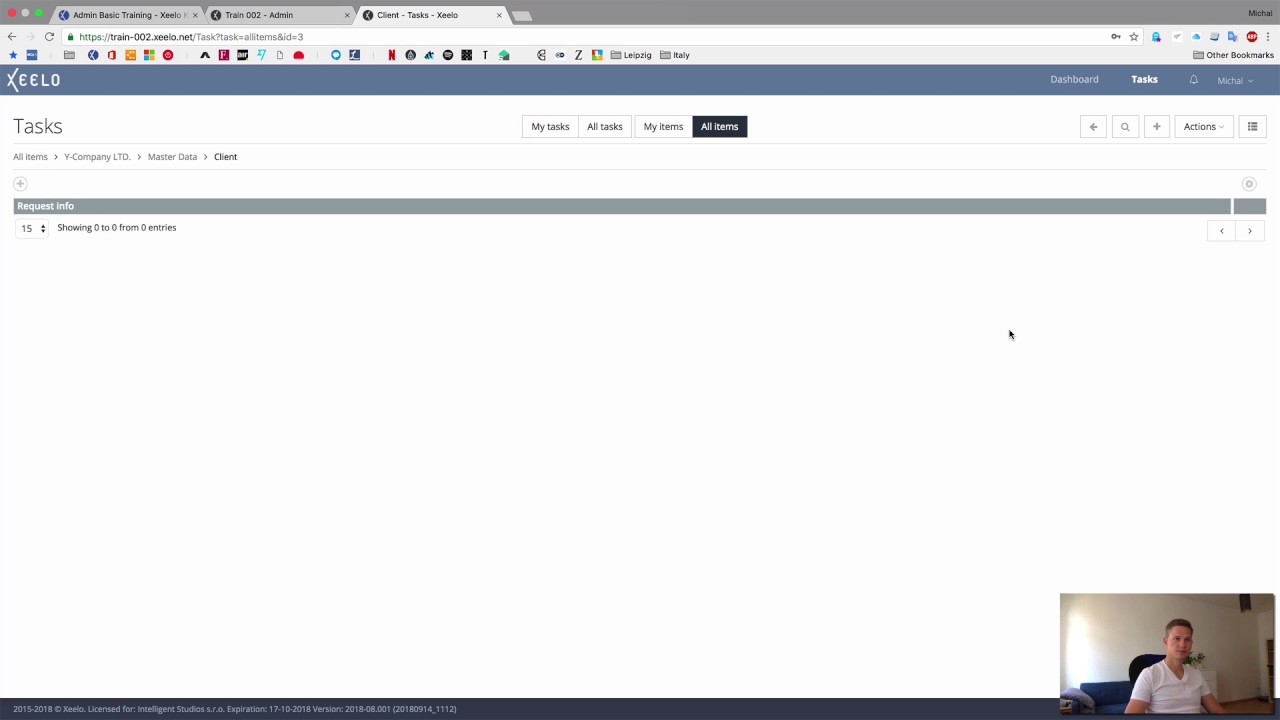Close the Client - Tasks browser tab

click(x=499, y=15)
